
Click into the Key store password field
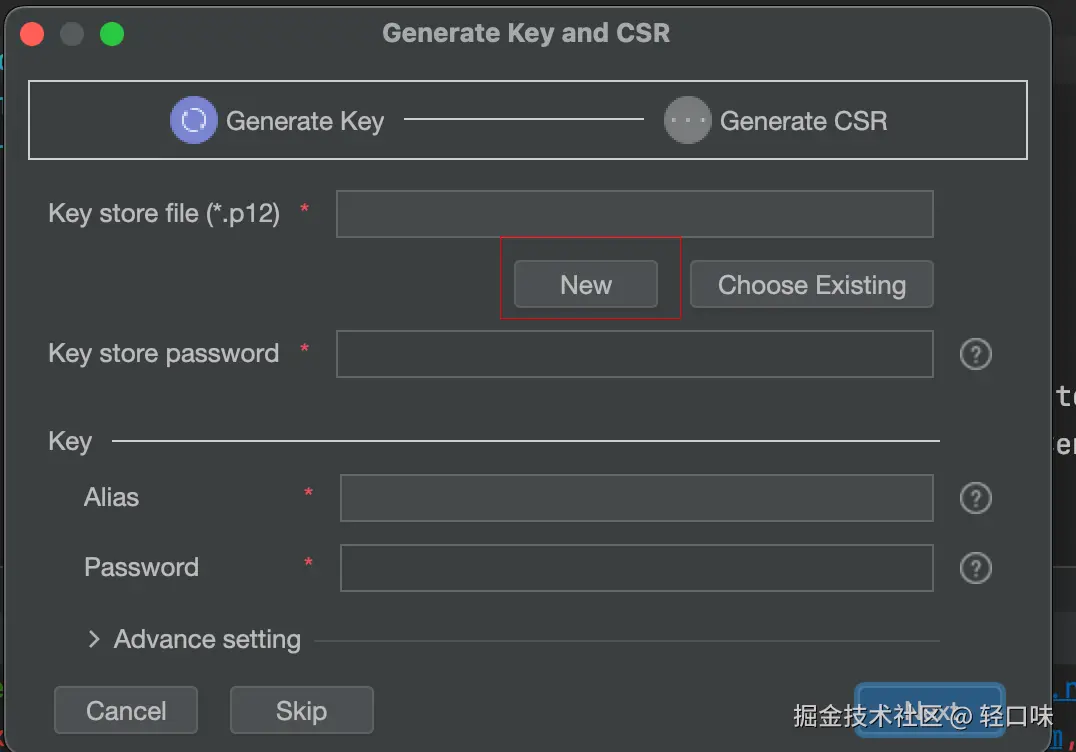pyautogui.click(x=634, y=354)
